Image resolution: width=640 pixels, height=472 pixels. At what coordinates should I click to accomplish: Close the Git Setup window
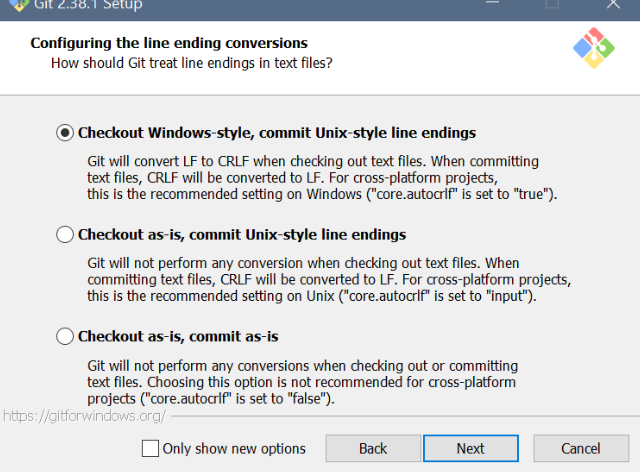[x=613, y=4]
